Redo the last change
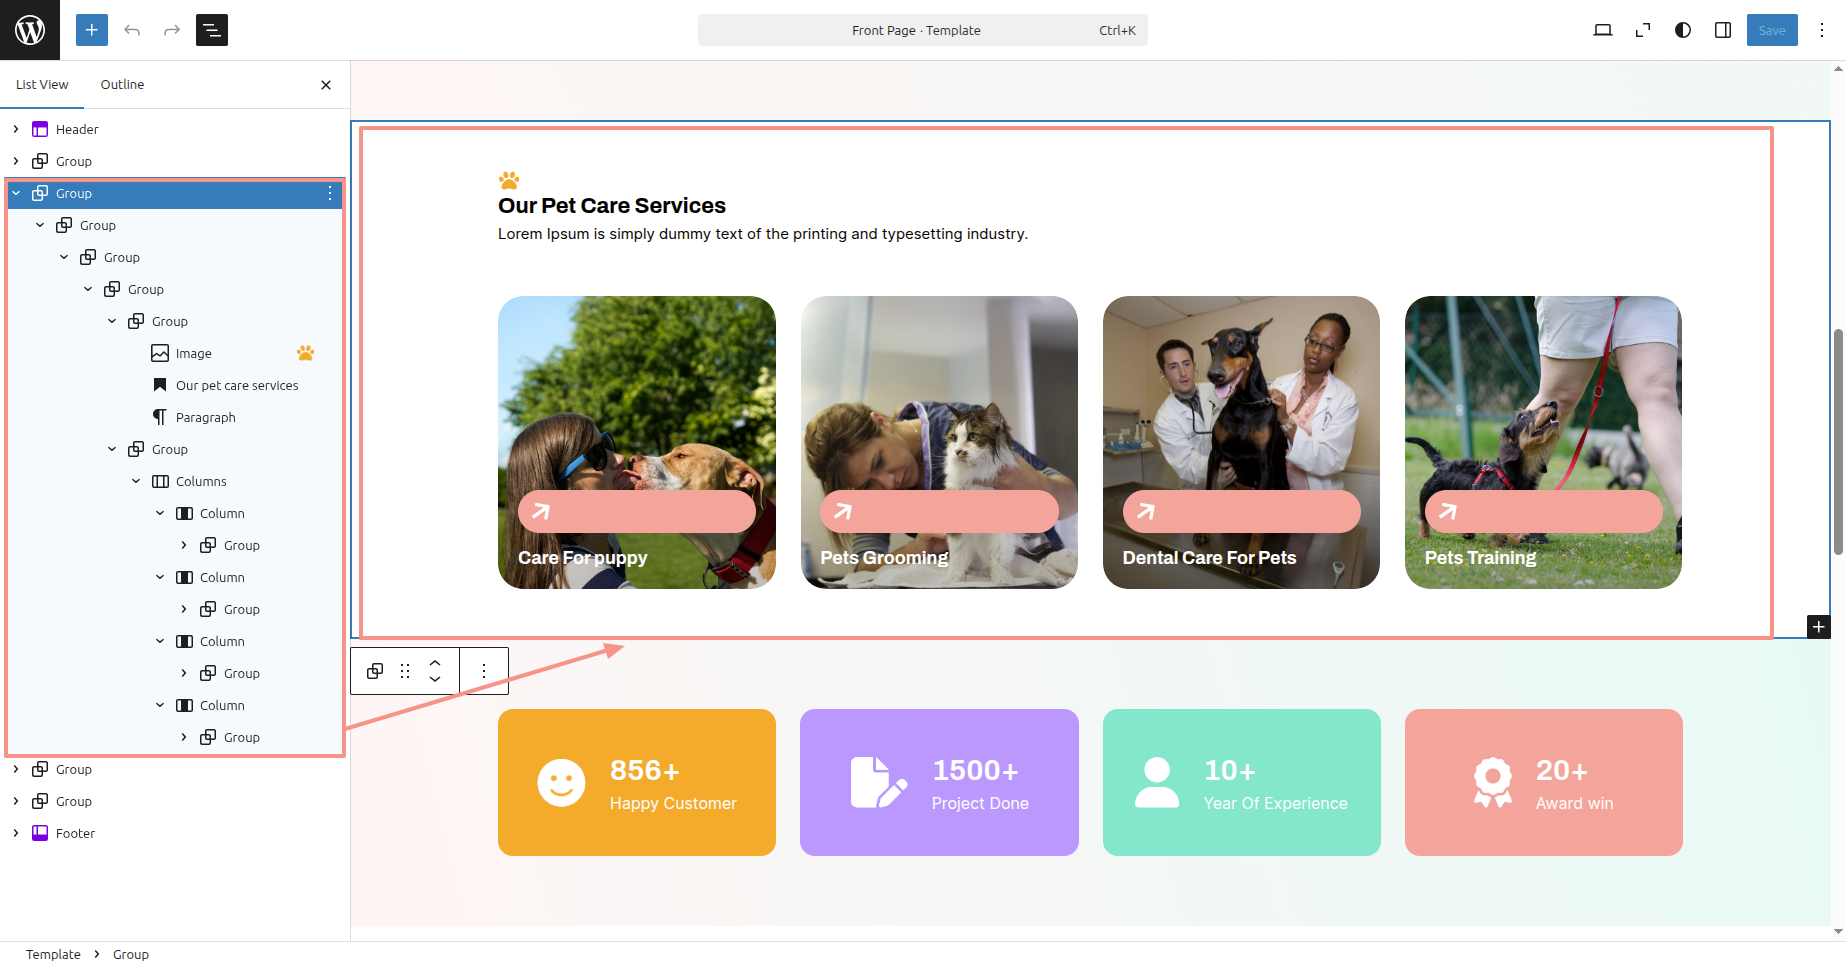This screenshot has height=966, width=1846. coord(172,30)
